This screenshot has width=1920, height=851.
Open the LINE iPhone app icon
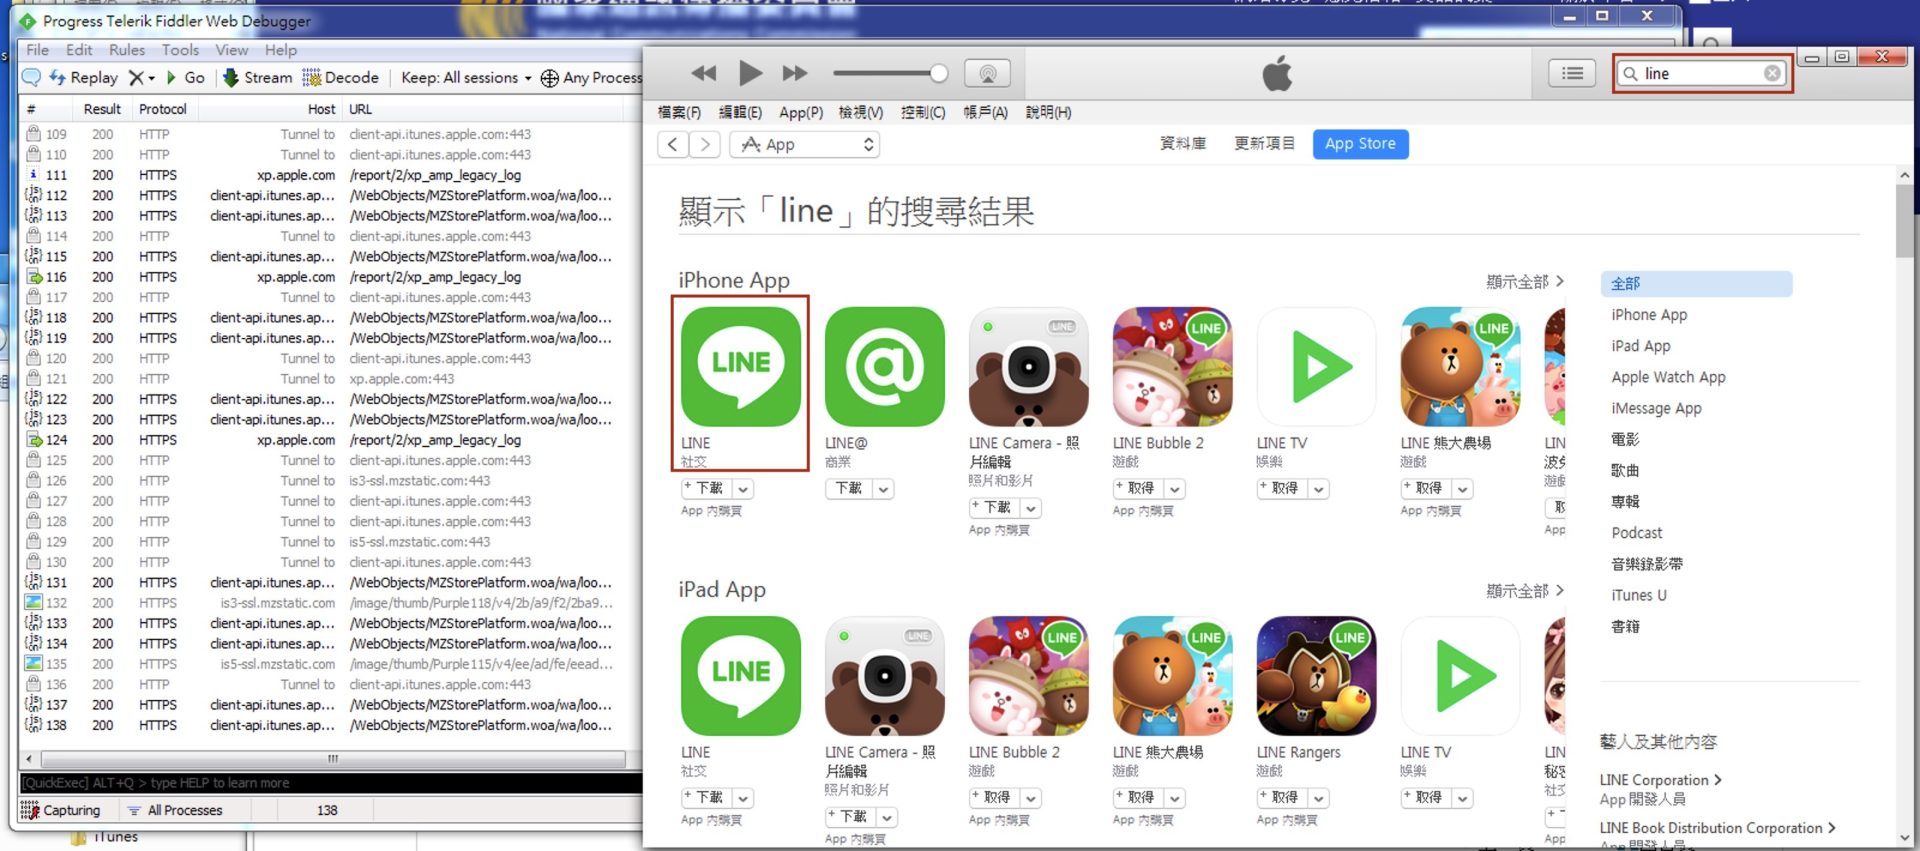[x=740, y=366]
